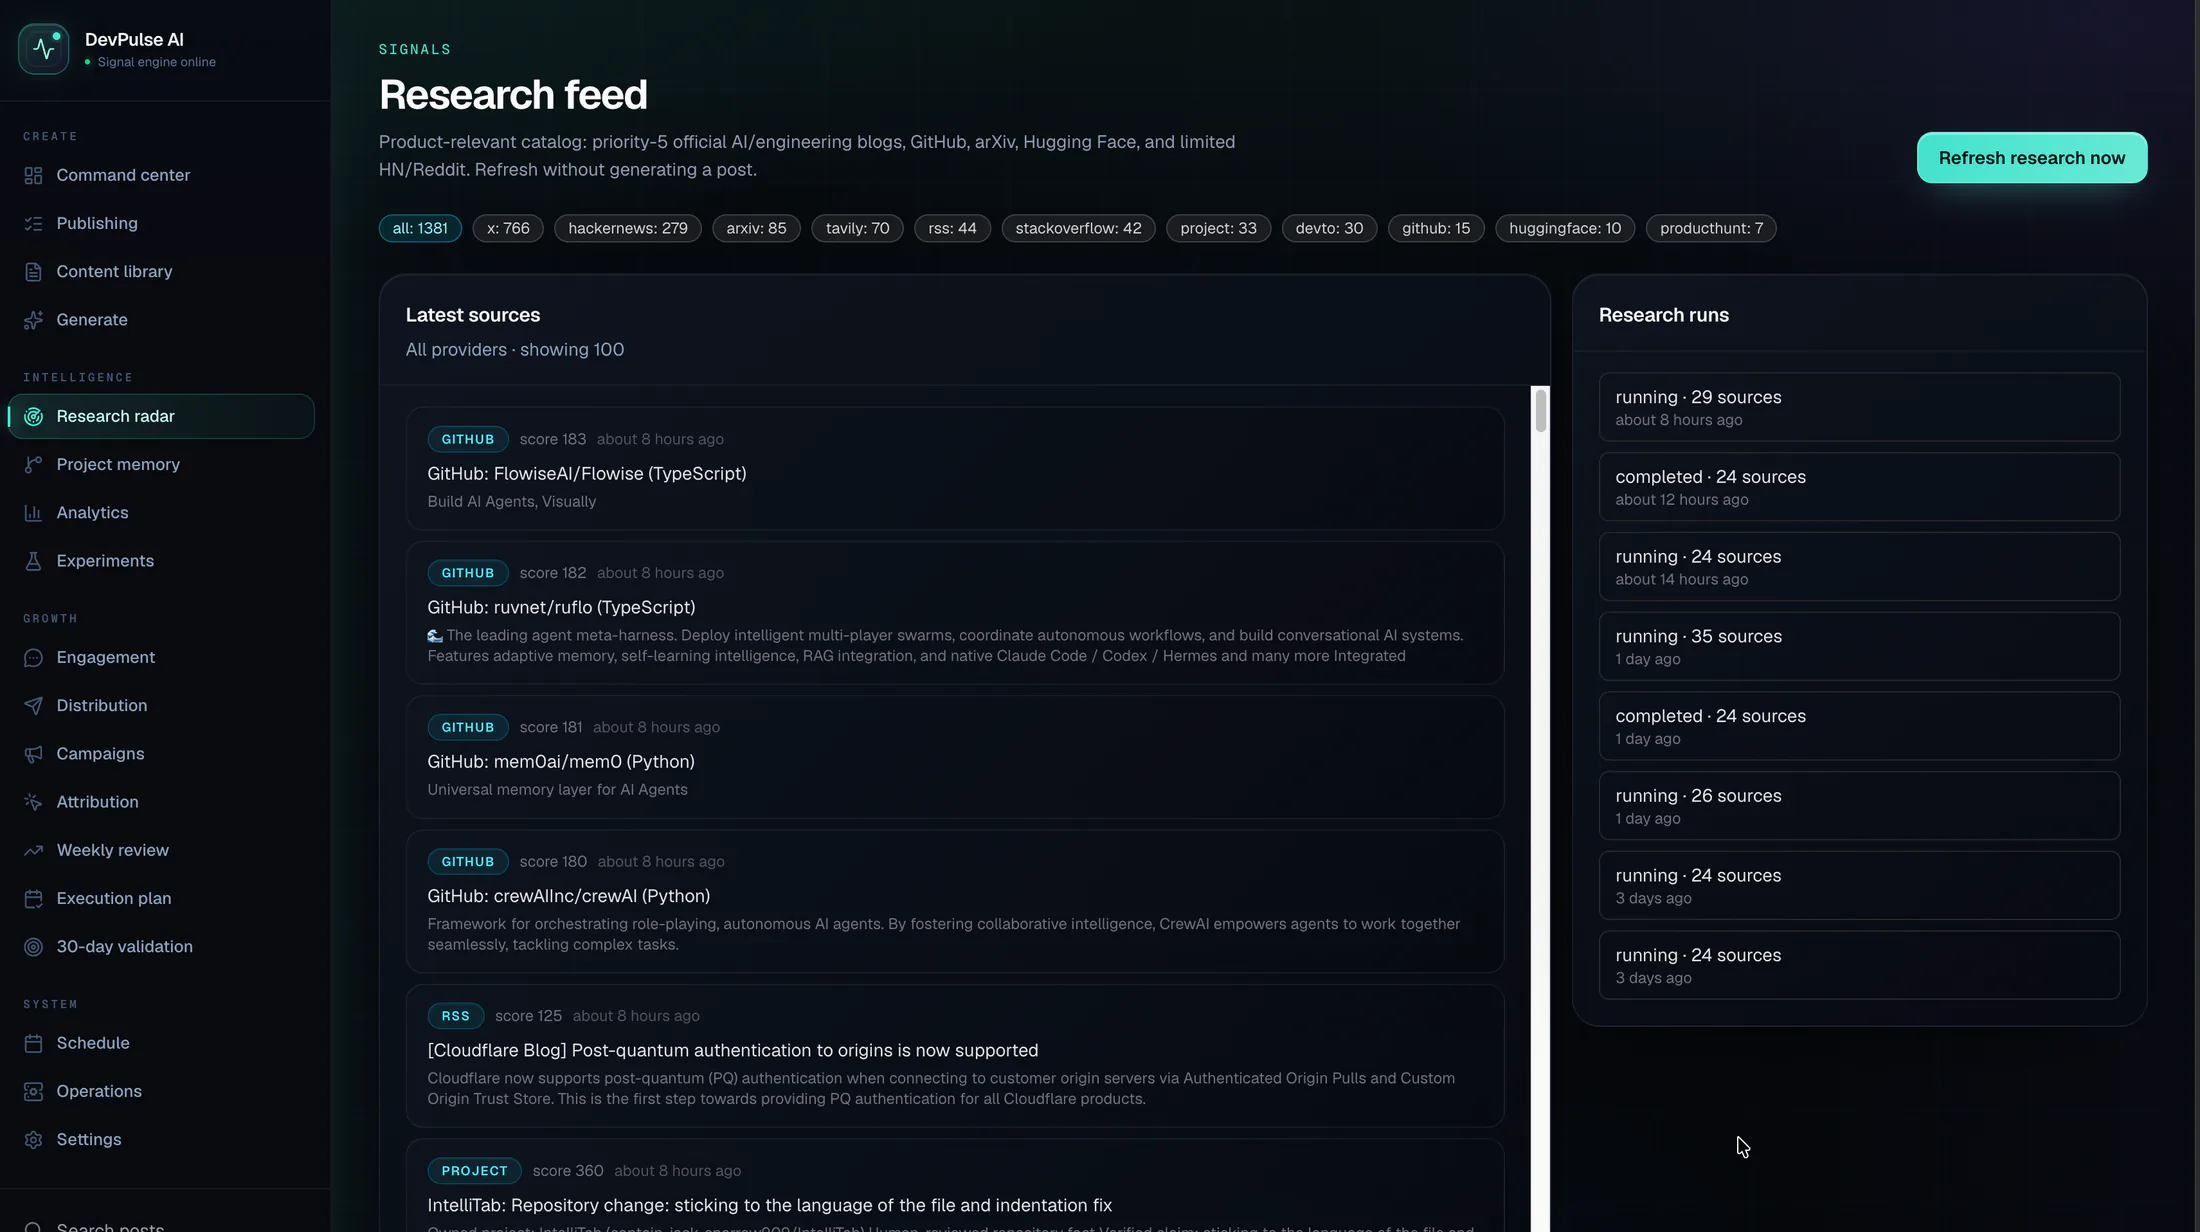Click Refresh research now button
The image size is (2200, 1232).
pyautogui.click(x=2032, y=158)
